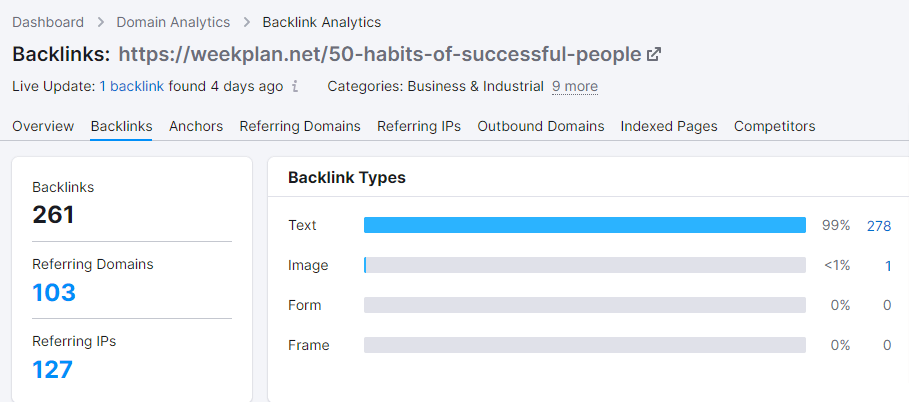Click the Dashboard breadcrumb link
This screenshot has height=402, width=909.
(50, 22)
